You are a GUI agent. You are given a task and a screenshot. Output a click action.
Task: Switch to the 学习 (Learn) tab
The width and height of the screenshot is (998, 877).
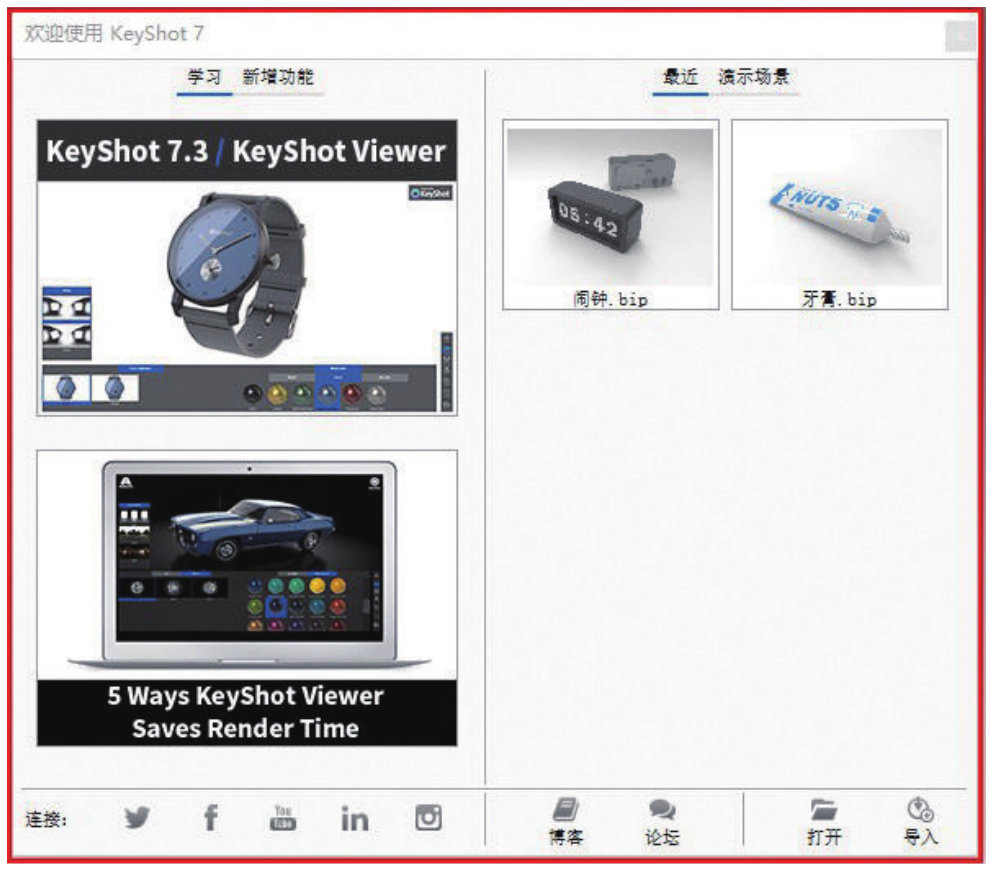[203, 77]
